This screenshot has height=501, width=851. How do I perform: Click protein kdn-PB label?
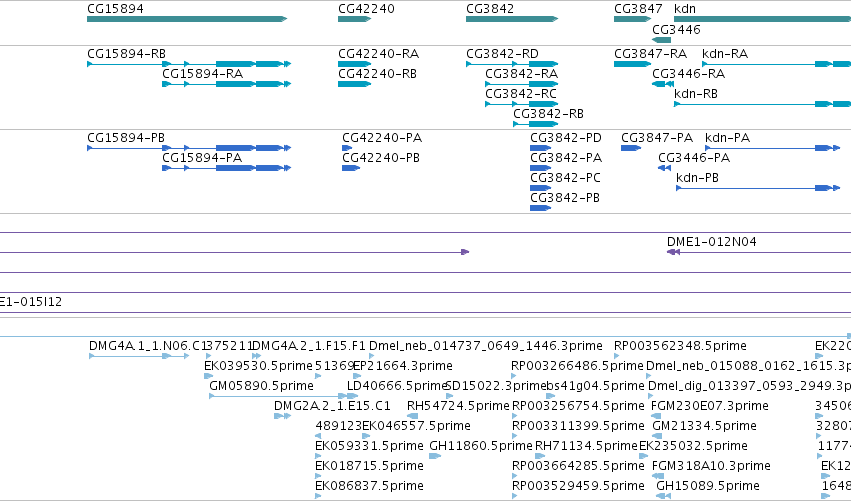click(x=697, y=178)
